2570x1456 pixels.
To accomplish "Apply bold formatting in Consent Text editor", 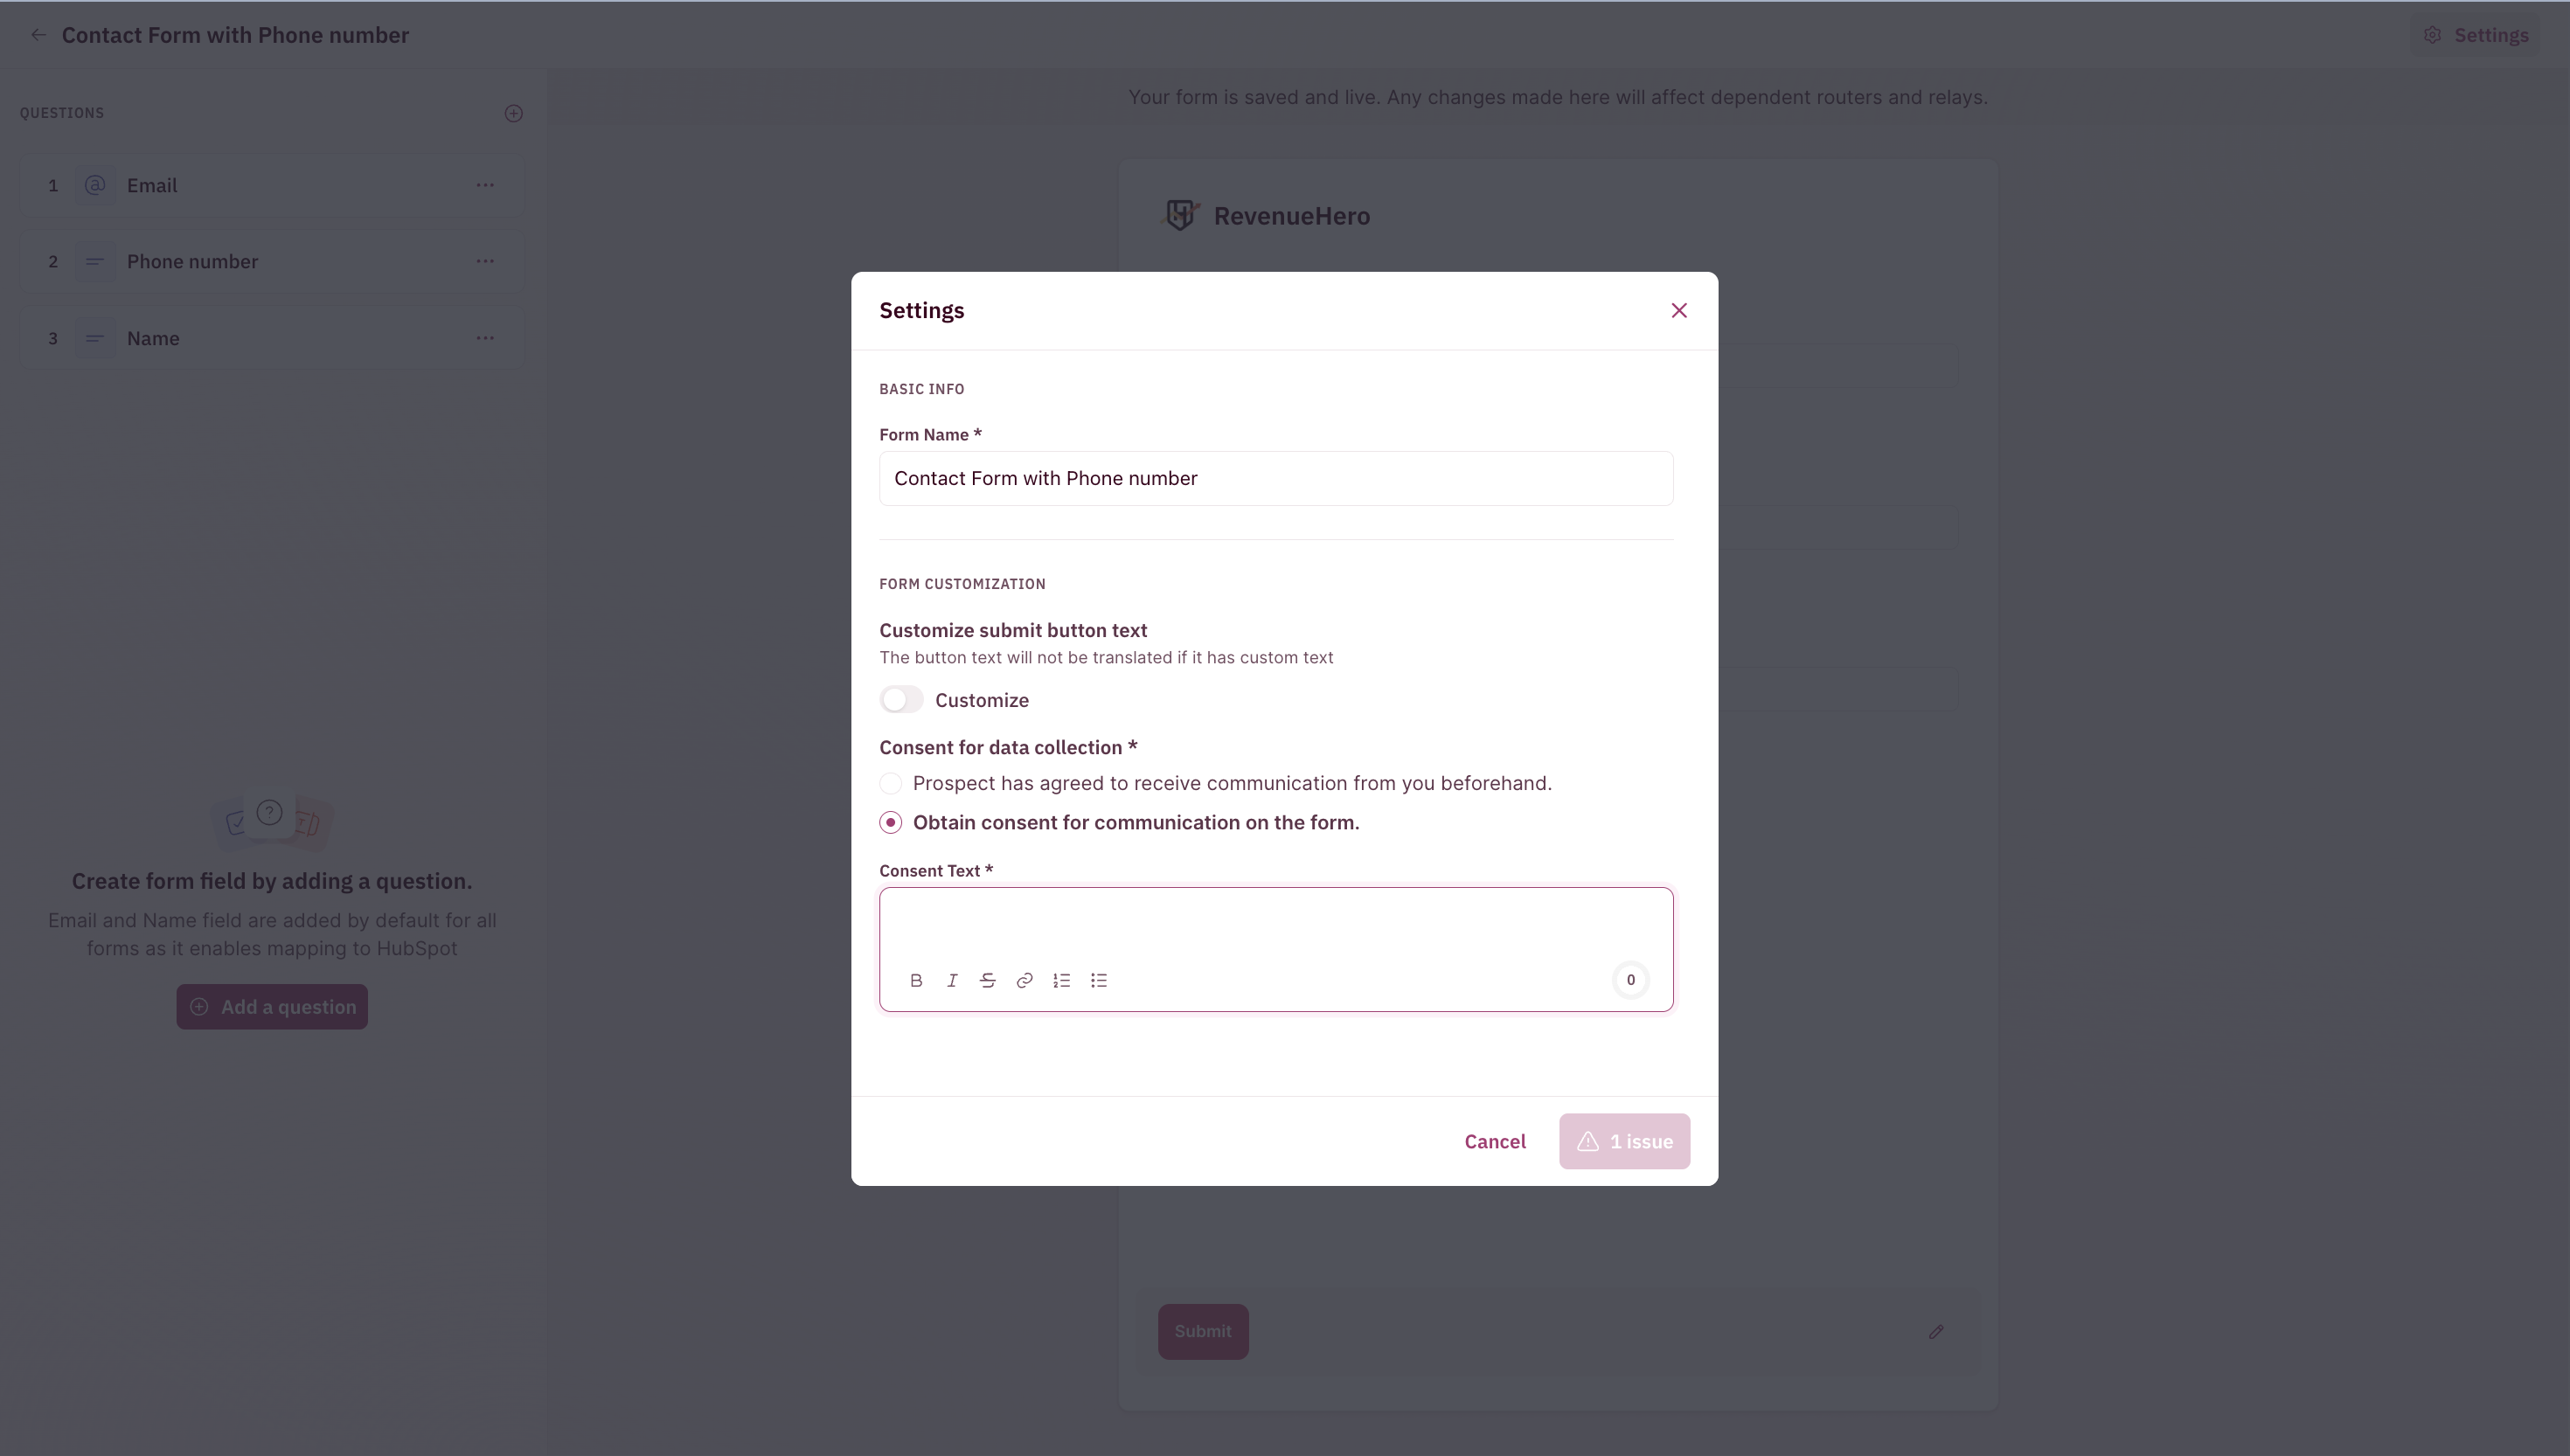I will (916, 980).
